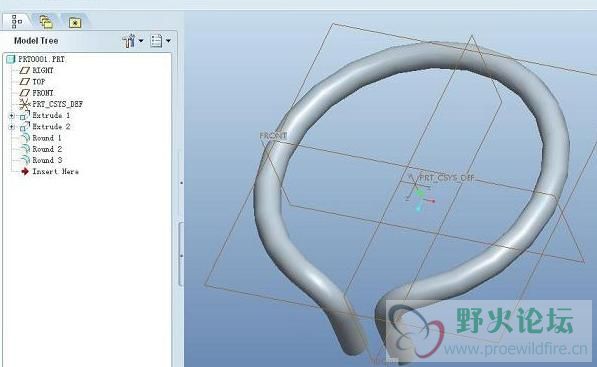The image size is (597, 367).
Task: Click the navigator panel collapse handle
Action: 181,254
